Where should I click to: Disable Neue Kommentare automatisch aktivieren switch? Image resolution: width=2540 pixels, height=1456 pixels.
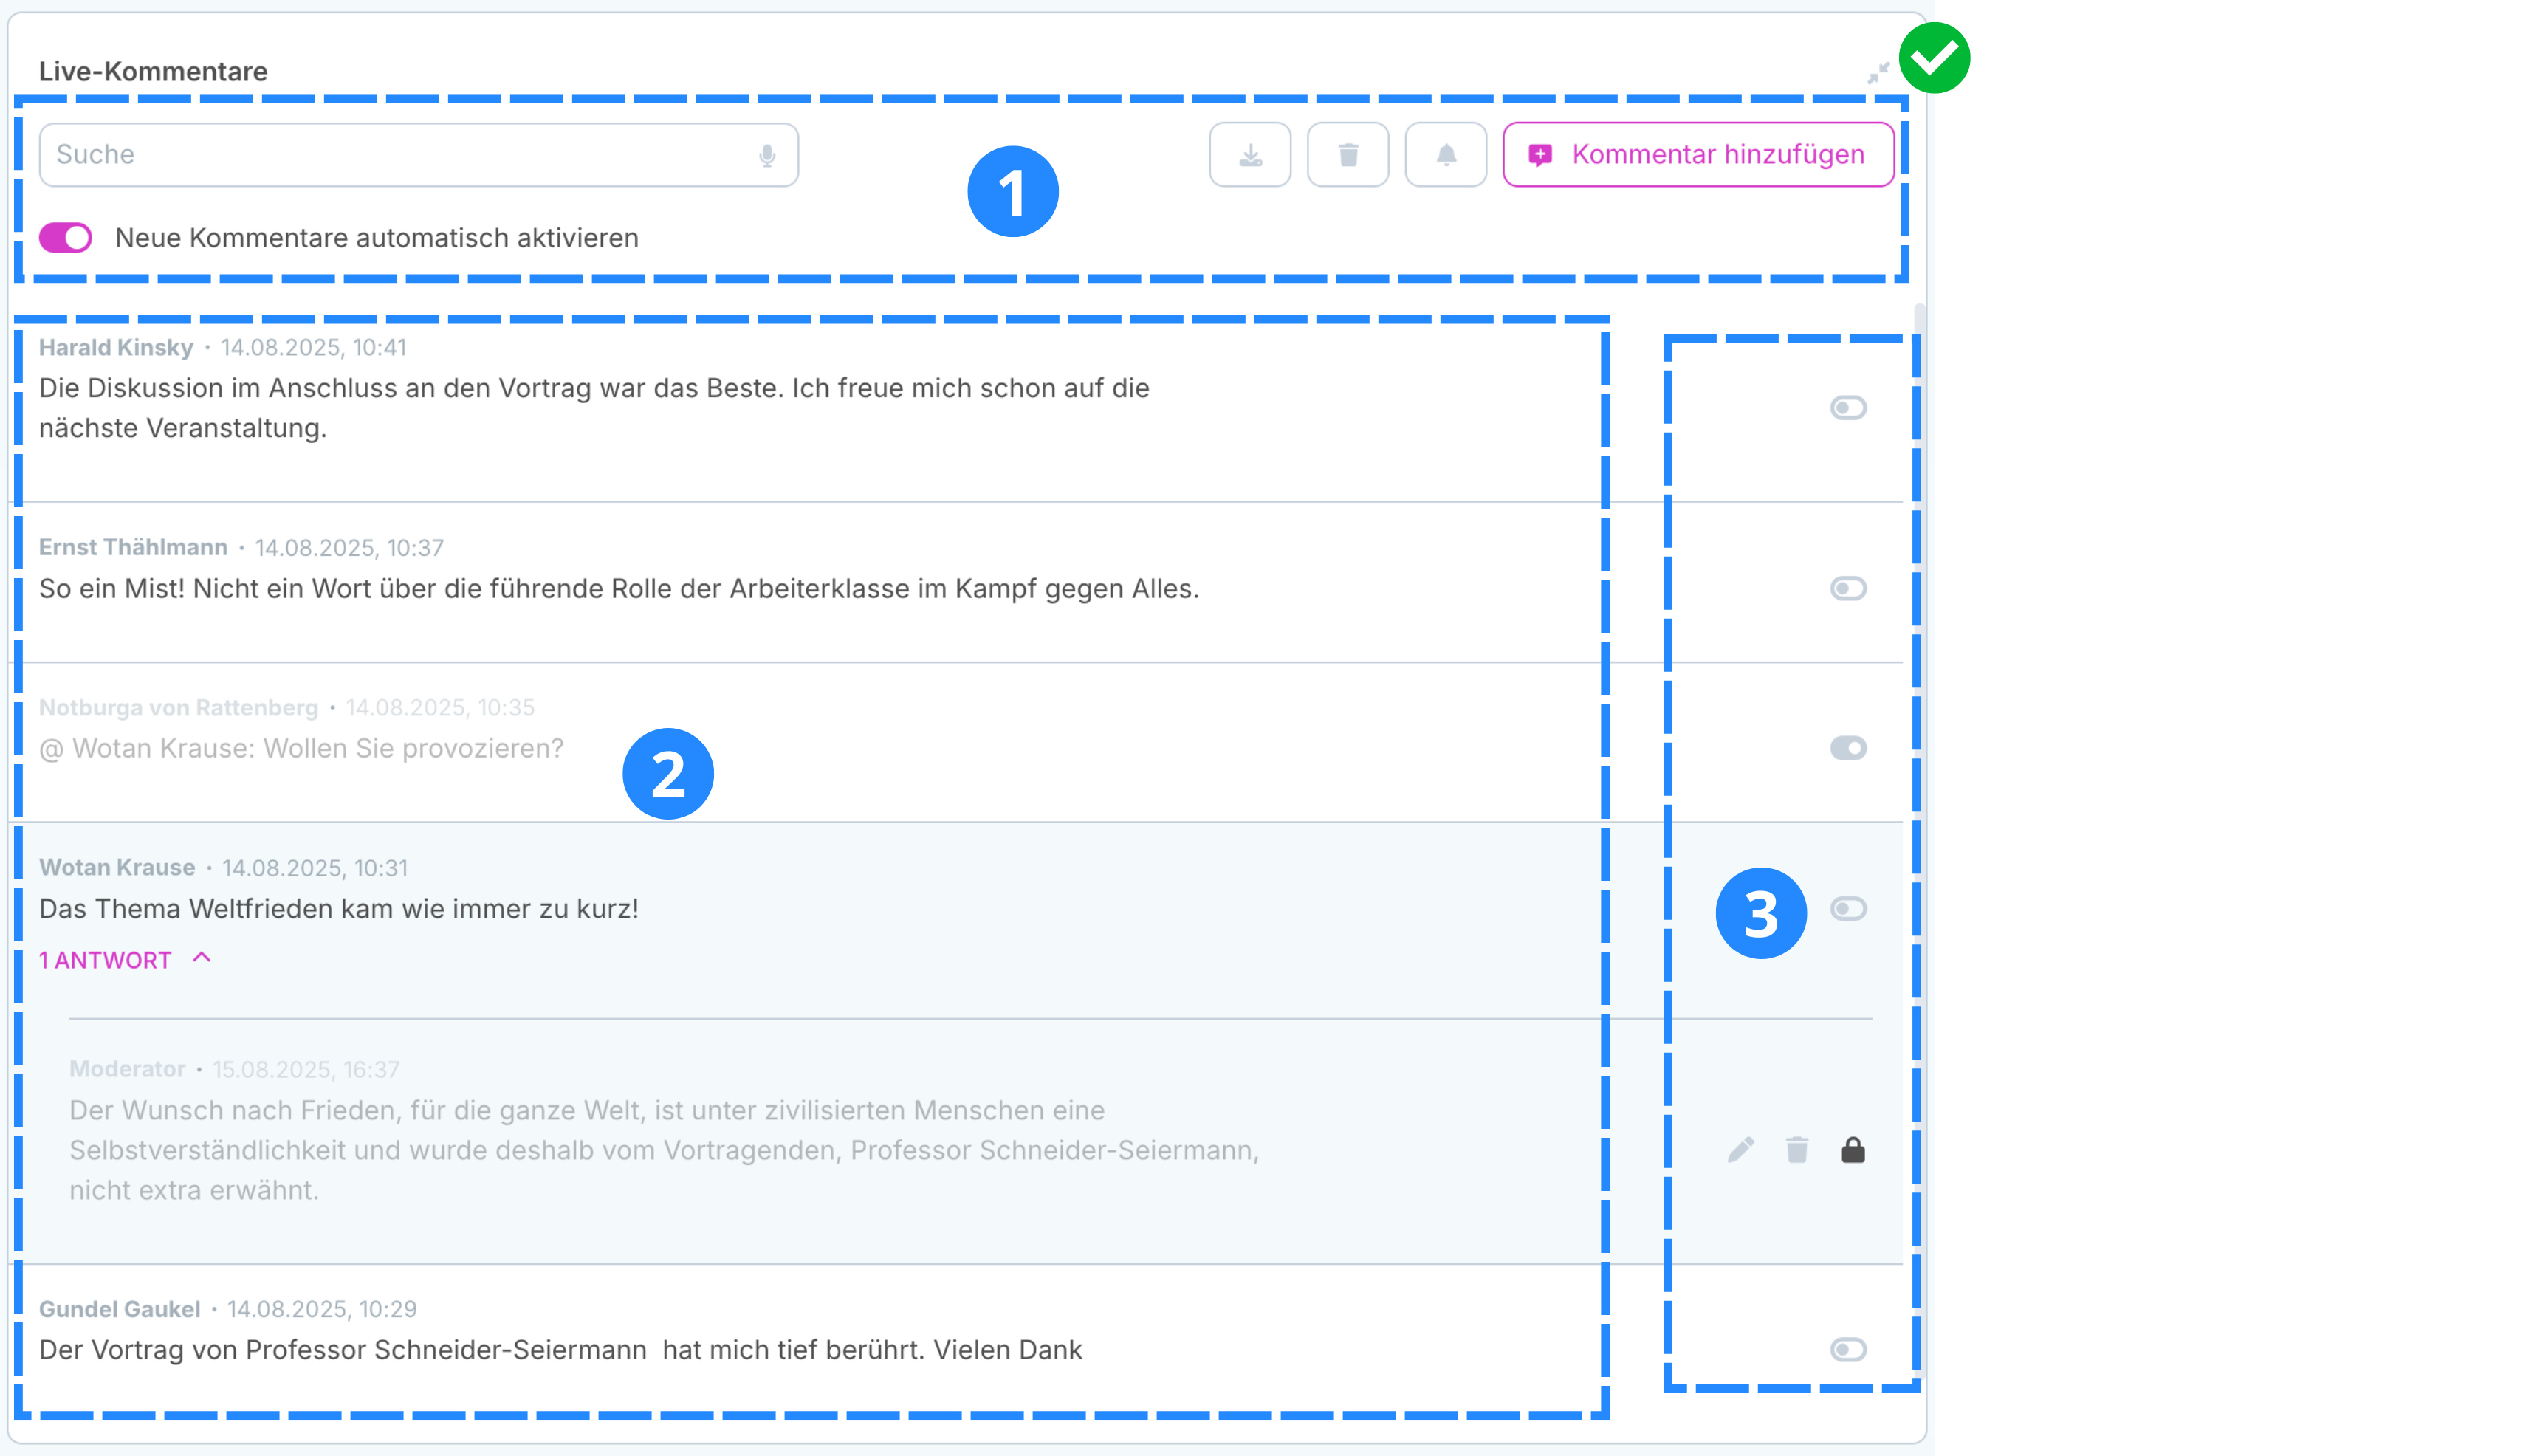[x=66, y=238]
